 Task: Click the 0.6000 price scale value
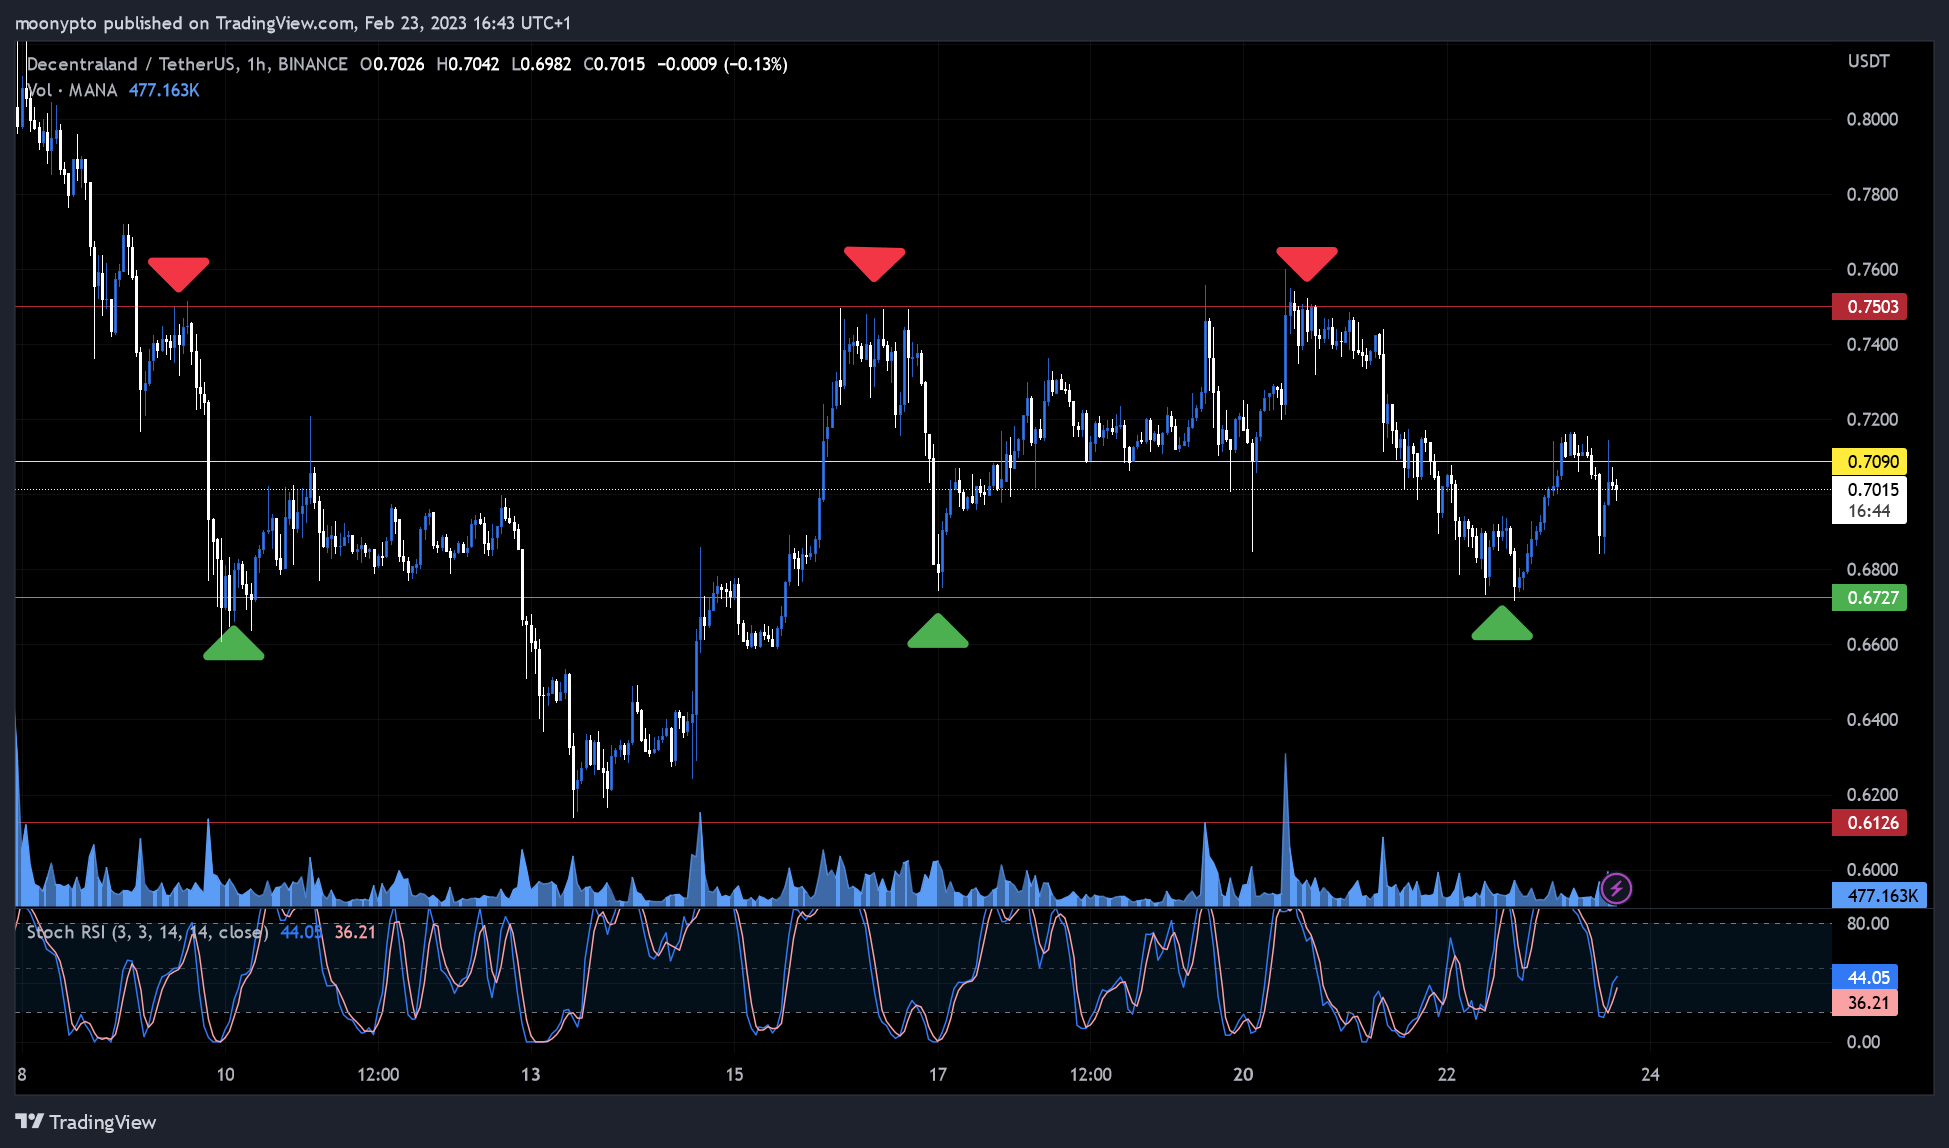click(1872, 870)
